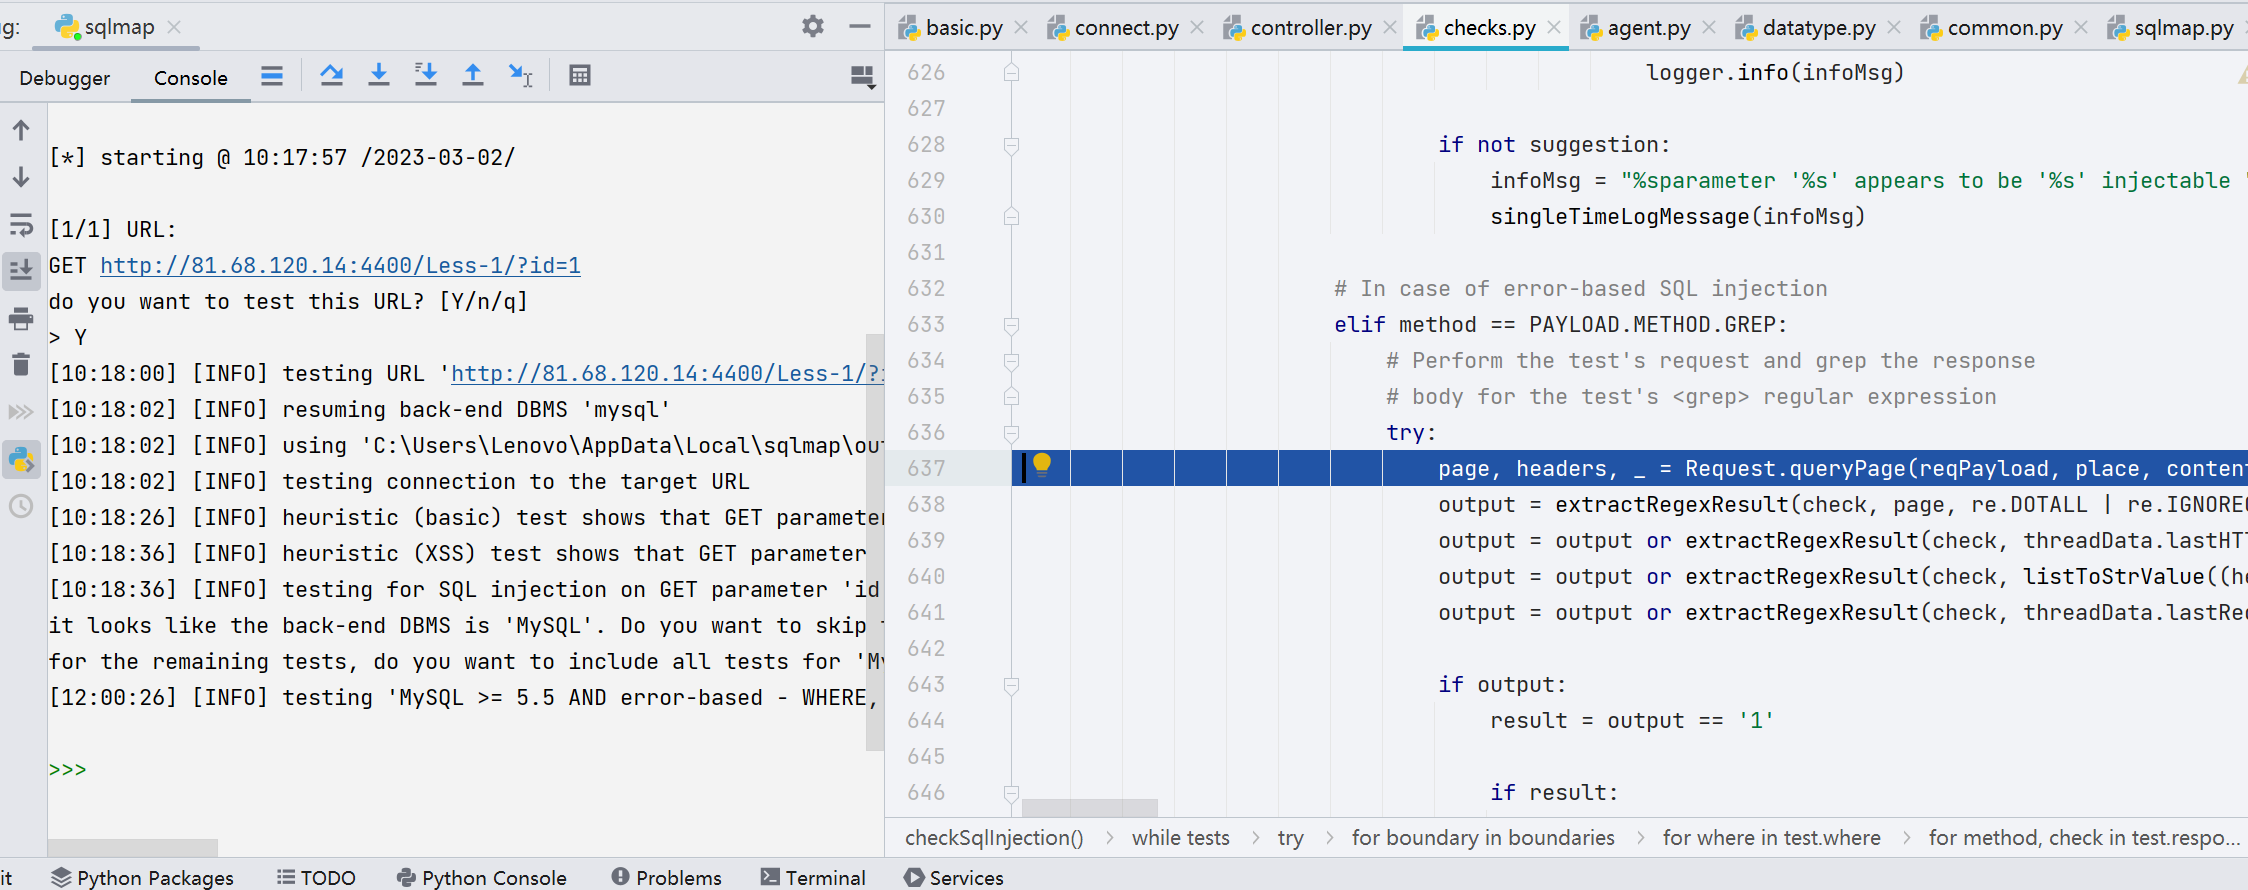
Task: Close the agent.py editor tab
Action: click(x=1709, y=28)
